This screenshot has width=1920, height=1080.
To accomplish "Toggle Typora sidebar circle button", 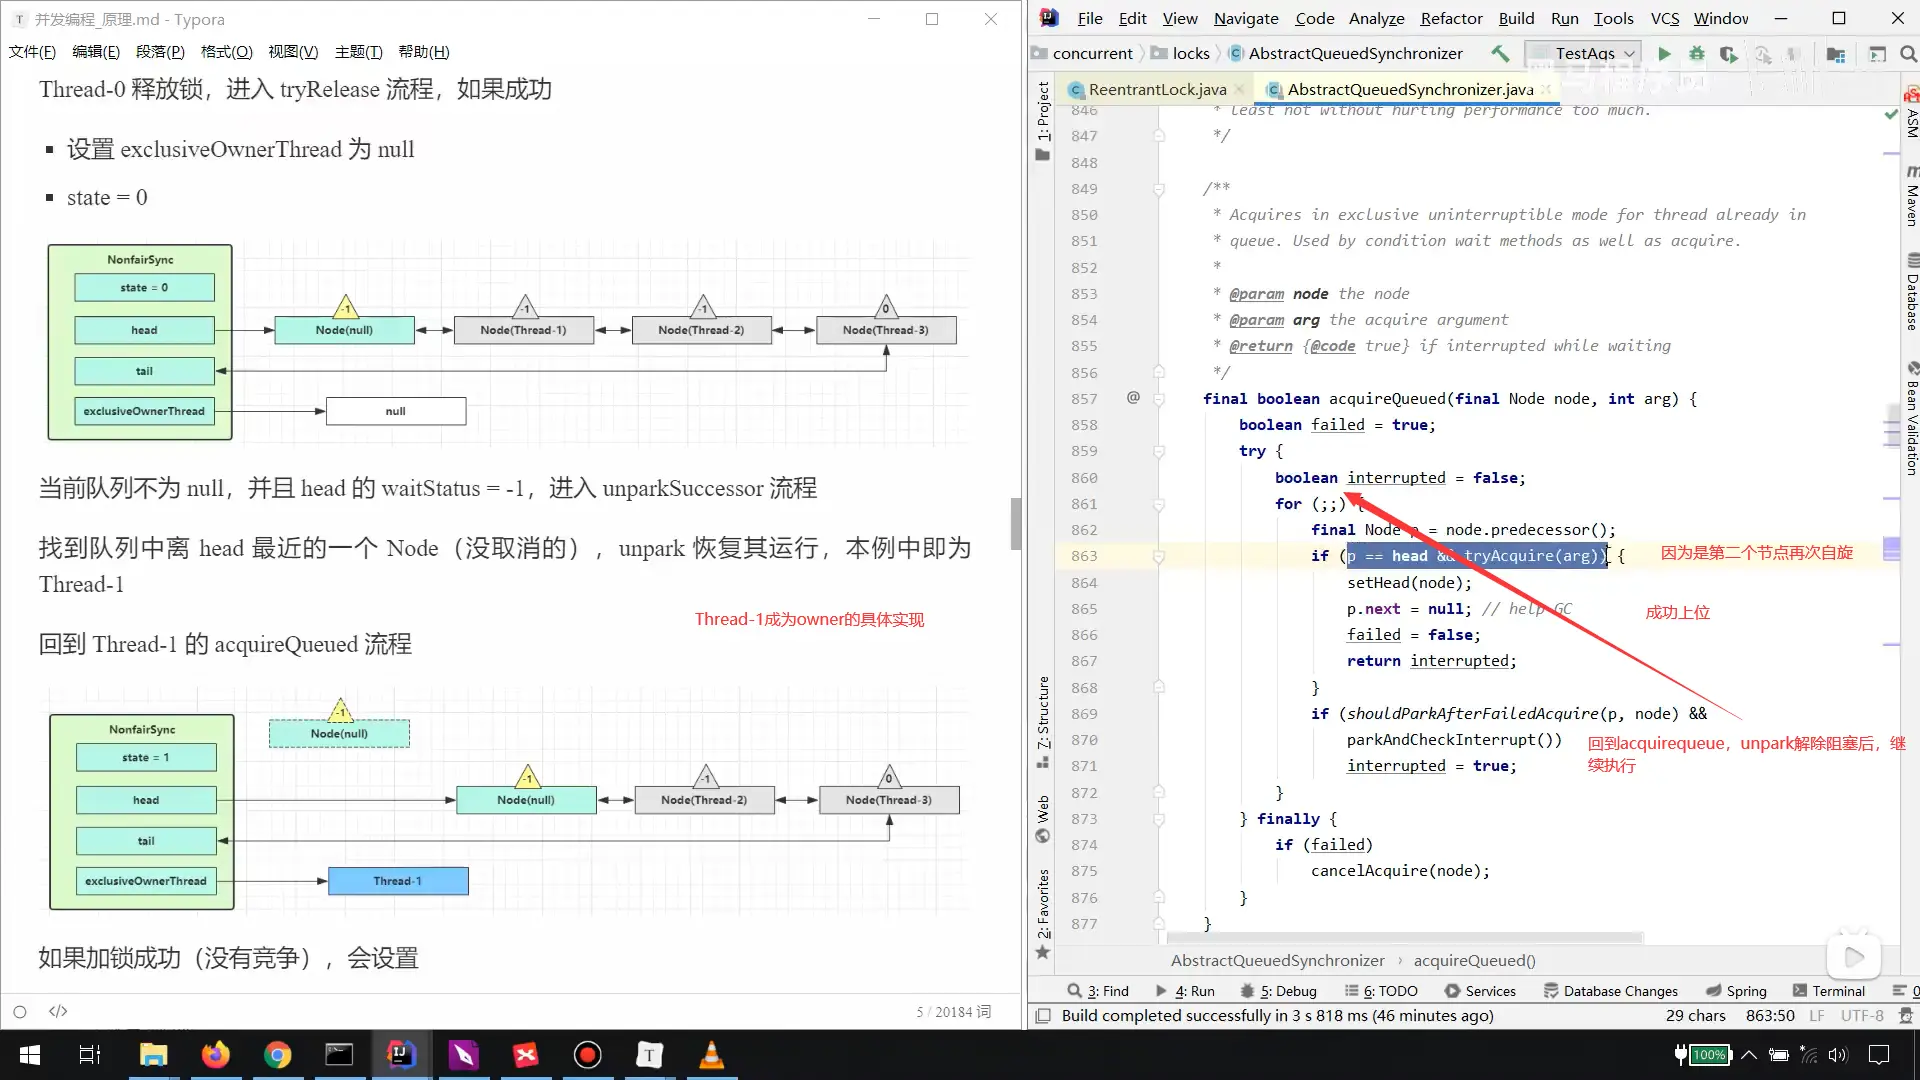I will [19, 1011].
